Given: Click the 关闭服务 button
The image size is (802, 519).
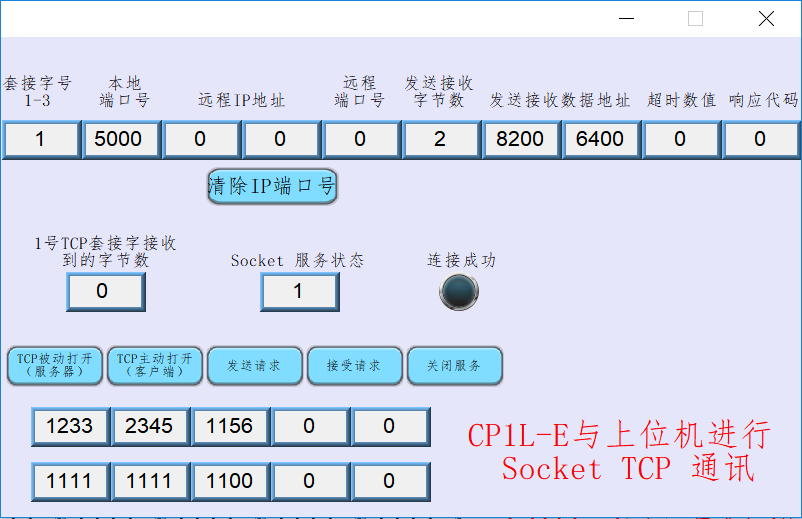Looking at the screenshot, I should [454, 366].
